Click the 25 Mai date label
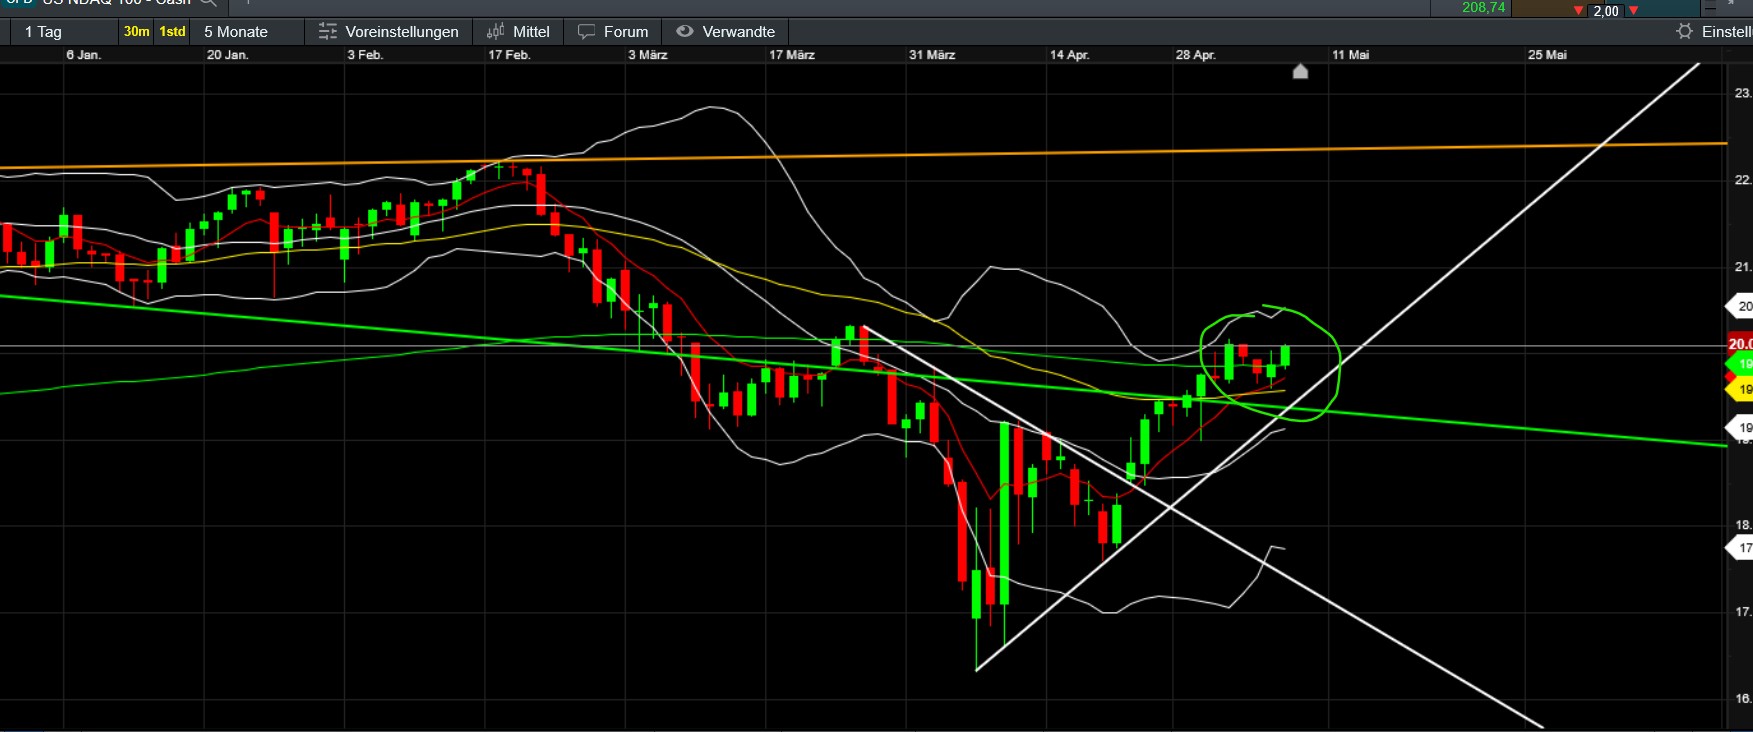 pyautogui.click(x=1548, y=55)
